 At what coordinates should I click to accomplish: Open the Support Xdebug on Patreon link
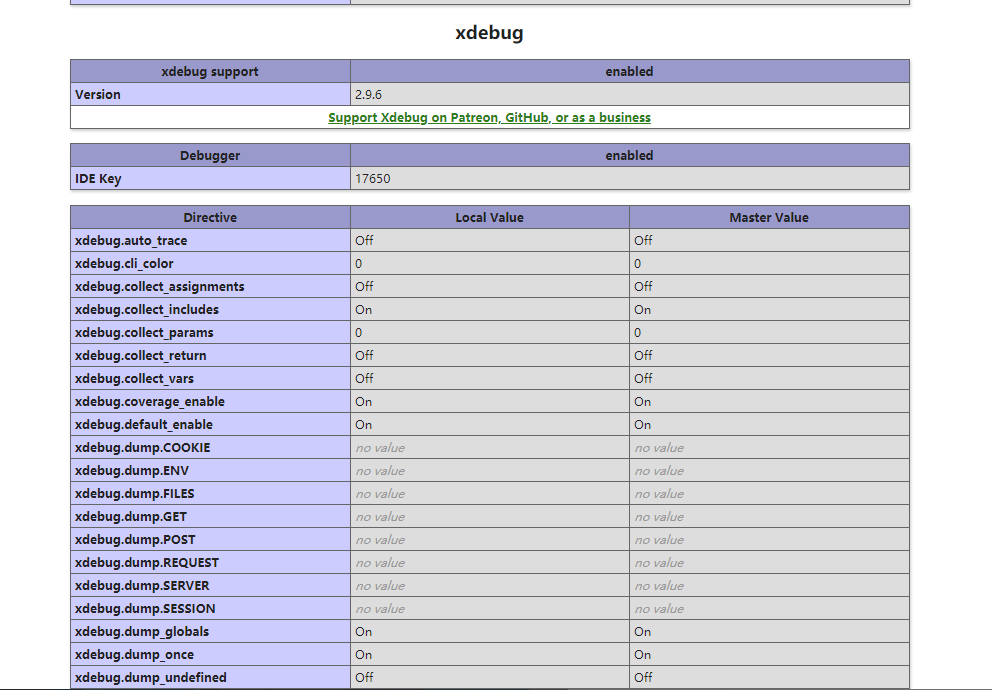pos(489,118)
